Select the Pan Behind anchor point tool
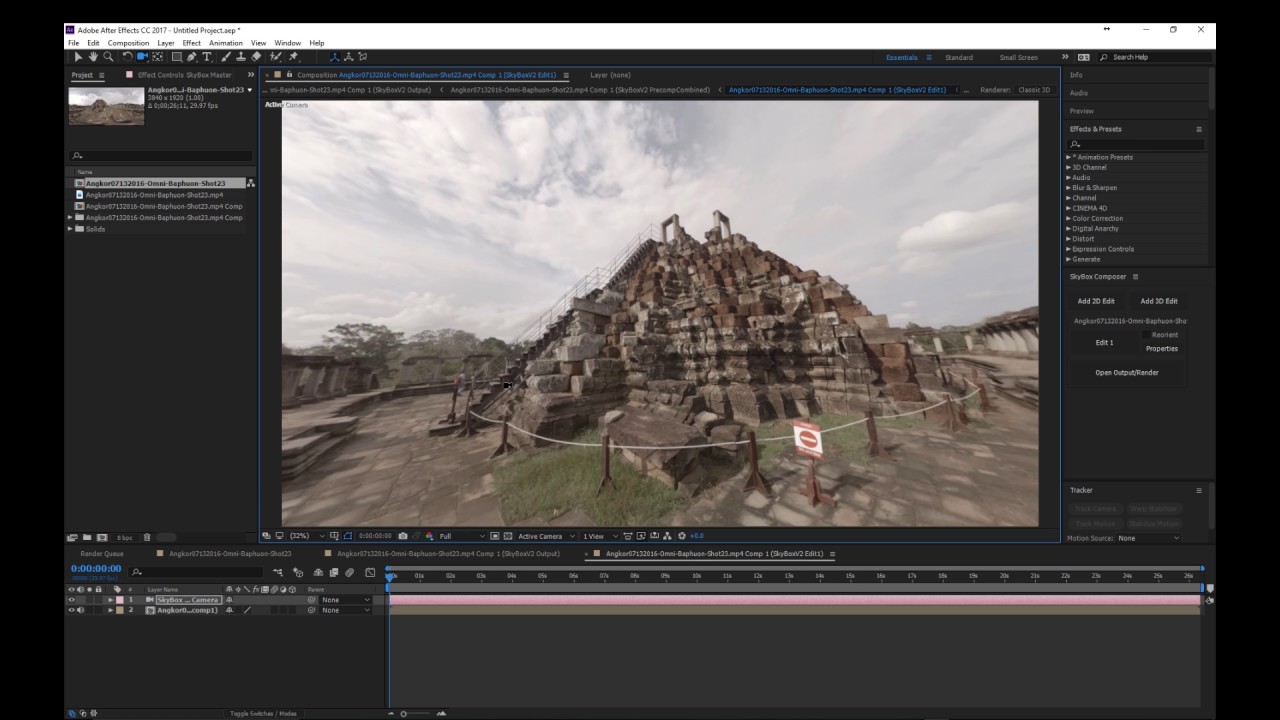The image size is (1280, 720). (157, 57)
